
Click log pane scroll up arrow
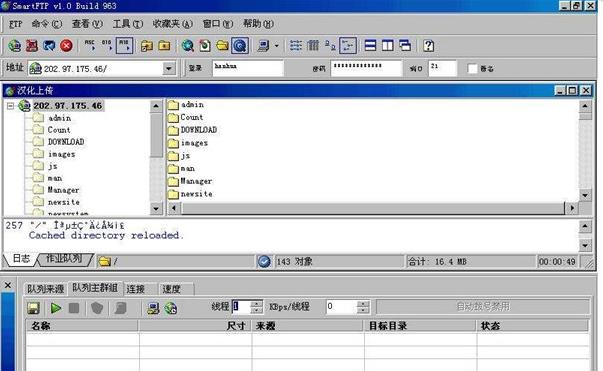585,227
